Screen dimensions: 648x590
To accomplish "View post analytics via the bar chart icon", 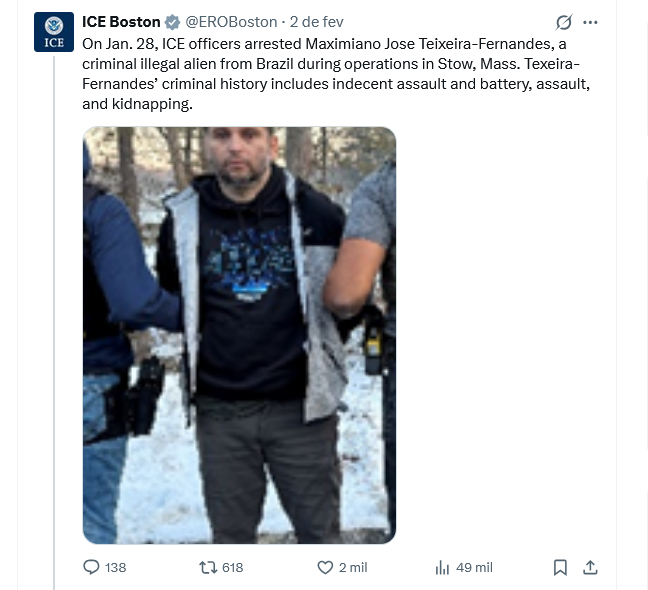I will pyautogui.click(x=442, y=567).
